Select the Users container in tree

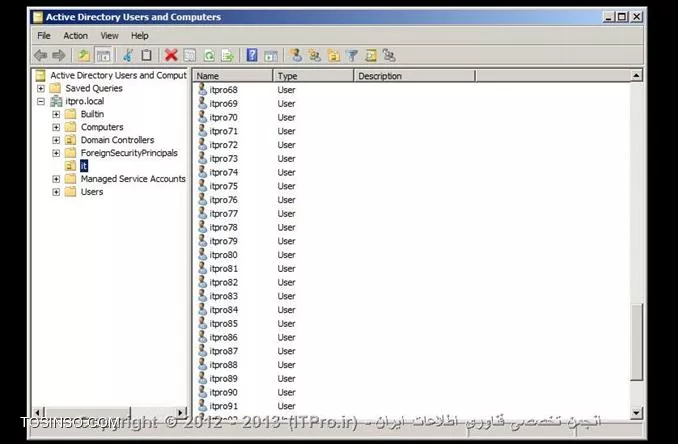pos(92,192)
